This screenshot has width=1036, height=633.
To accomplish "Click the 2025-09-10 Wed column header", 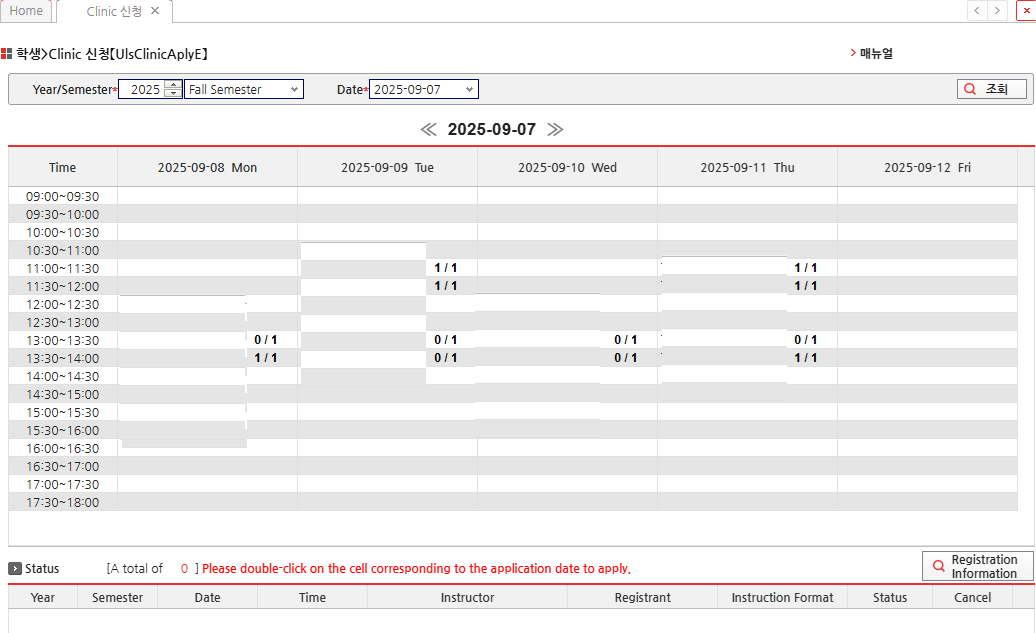I will 568,168.
